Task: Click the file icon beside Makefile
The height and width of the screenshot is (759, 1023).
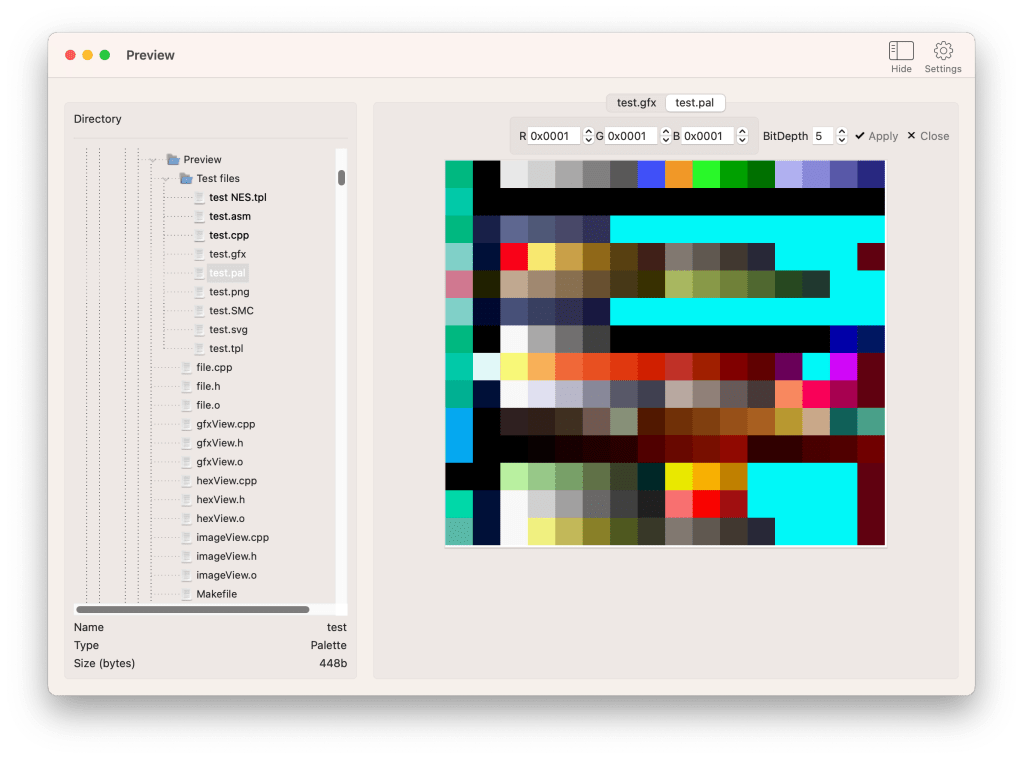Action: [186, 594]
